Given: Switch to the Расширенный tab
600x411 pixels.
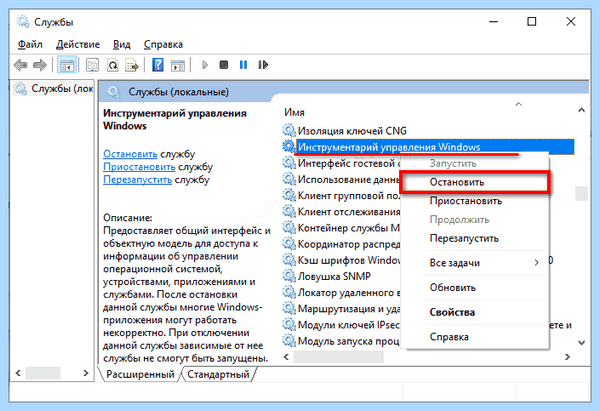Looking at the screenshot, I should (140, 374).
